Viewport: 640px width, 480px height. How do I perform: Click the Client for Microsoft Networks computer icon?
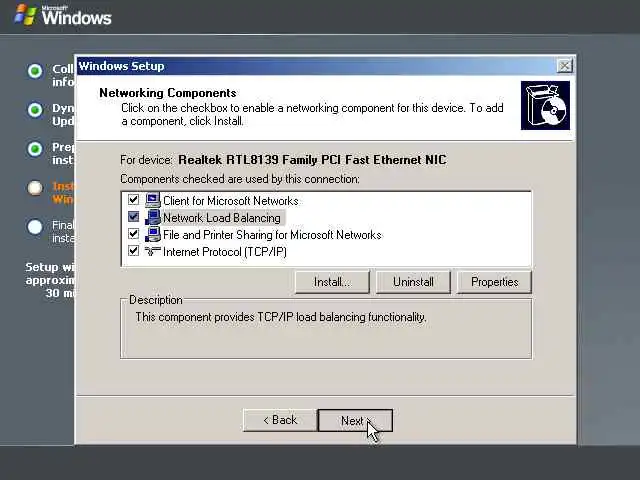click(153, 200)
